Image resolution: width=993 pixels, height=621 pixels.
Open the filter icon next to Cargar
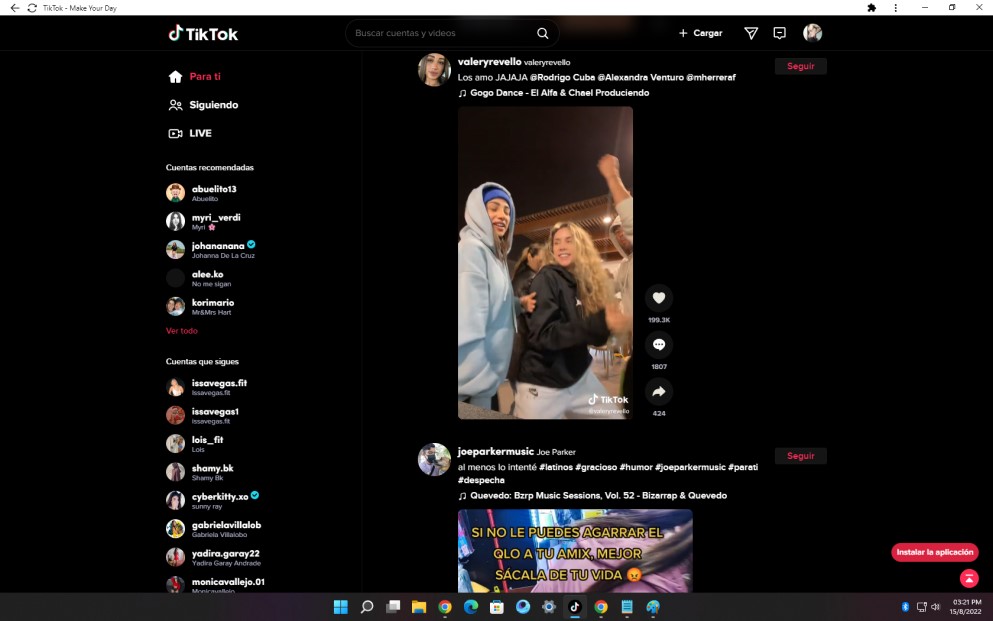point(750,33)
